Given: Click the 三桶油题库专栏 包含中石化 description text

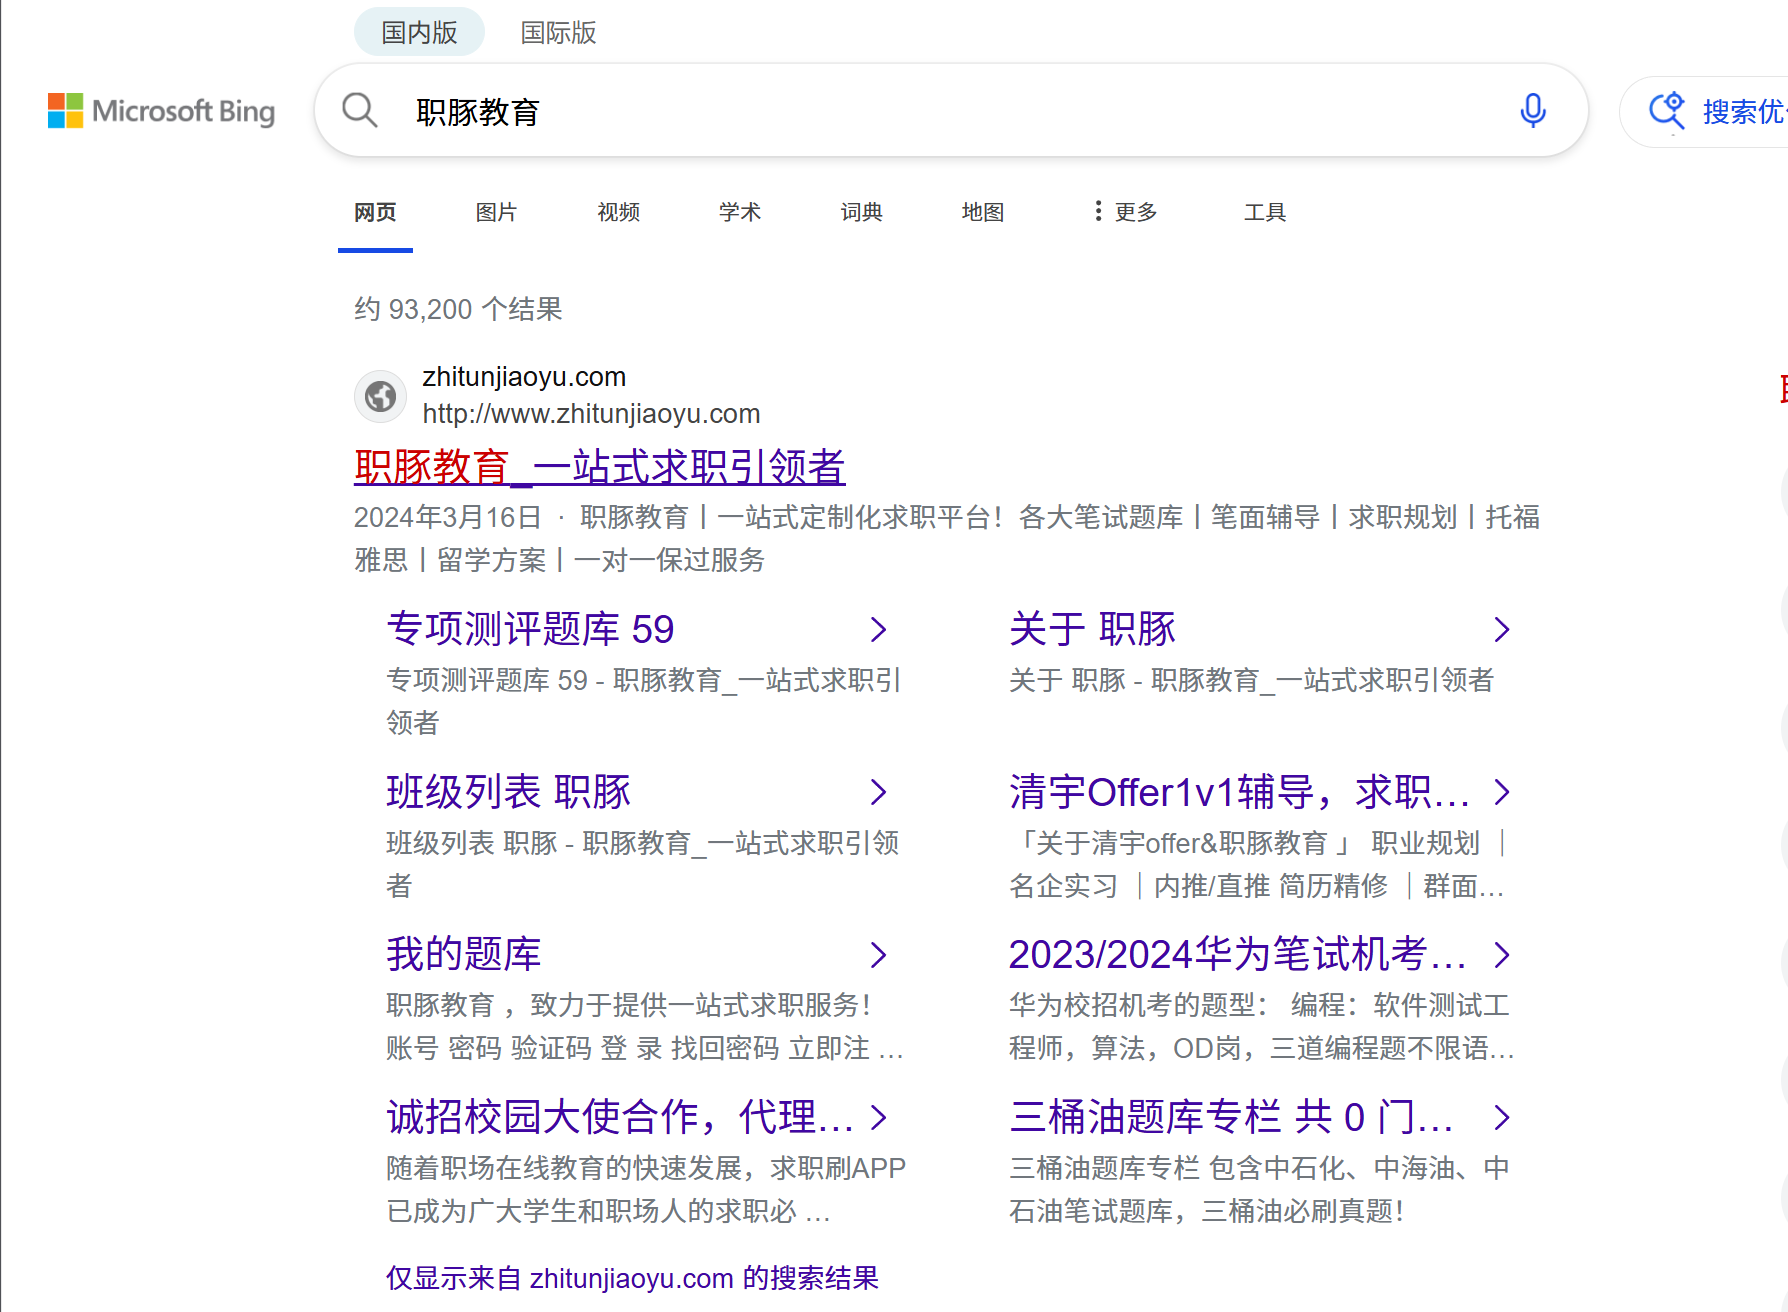Looking at the screenshot, I should tap(1259, 1189).
